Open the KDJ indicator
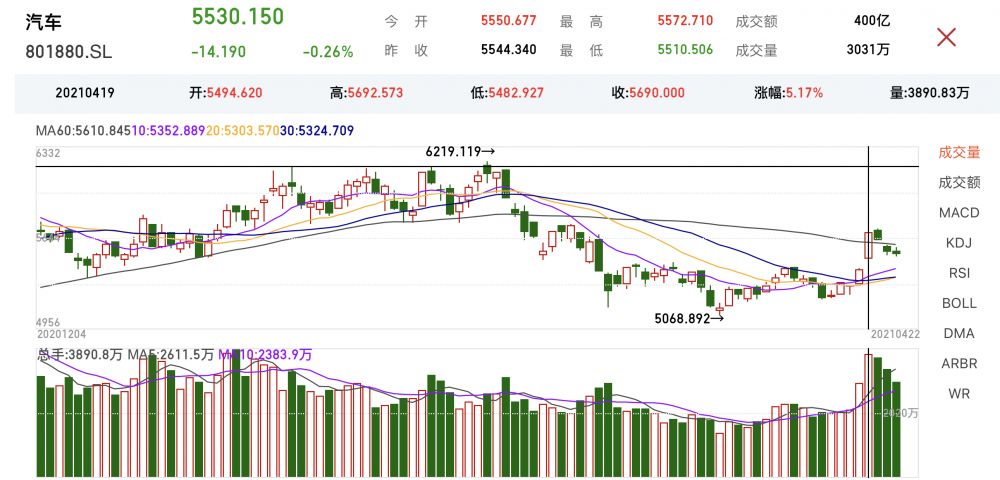The image size is (1000, 480). [959, 243]
